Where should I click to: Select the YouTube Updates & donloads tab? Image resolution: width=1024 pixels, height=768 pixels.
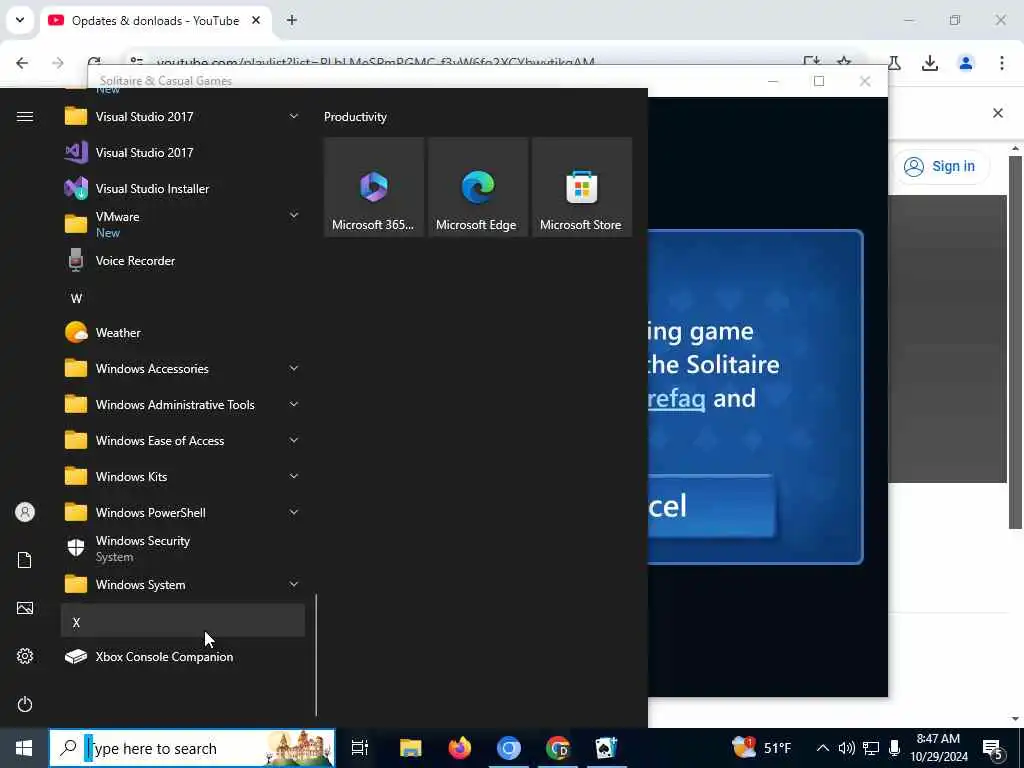pos(155,21)
